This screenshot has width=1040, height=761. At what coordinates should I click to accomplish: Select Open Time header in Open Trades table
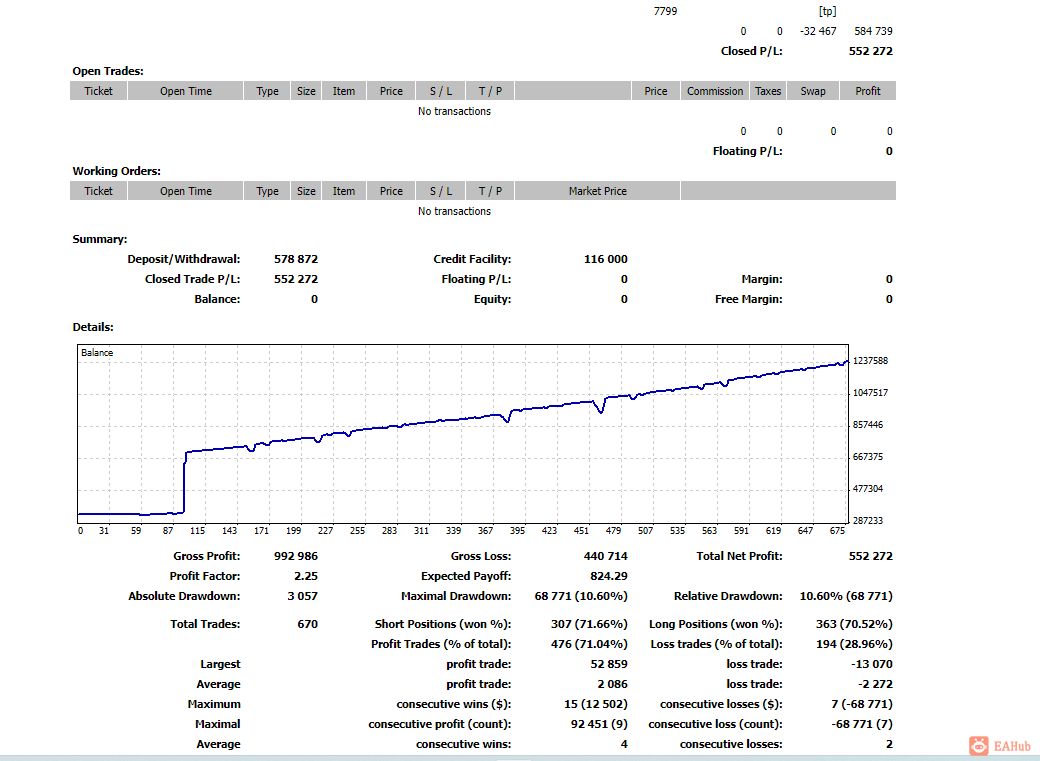pos(186,91)
